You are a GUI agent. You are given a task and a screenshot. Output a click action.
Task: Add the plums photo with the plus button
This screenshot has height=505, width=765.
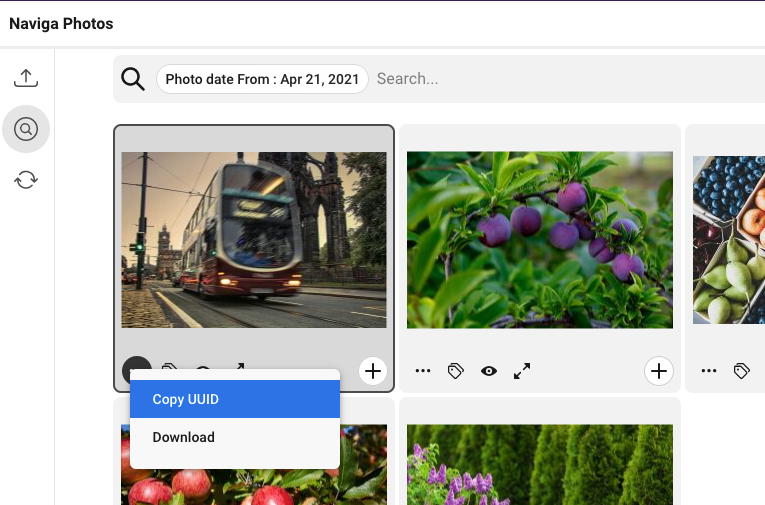point(658,371)
